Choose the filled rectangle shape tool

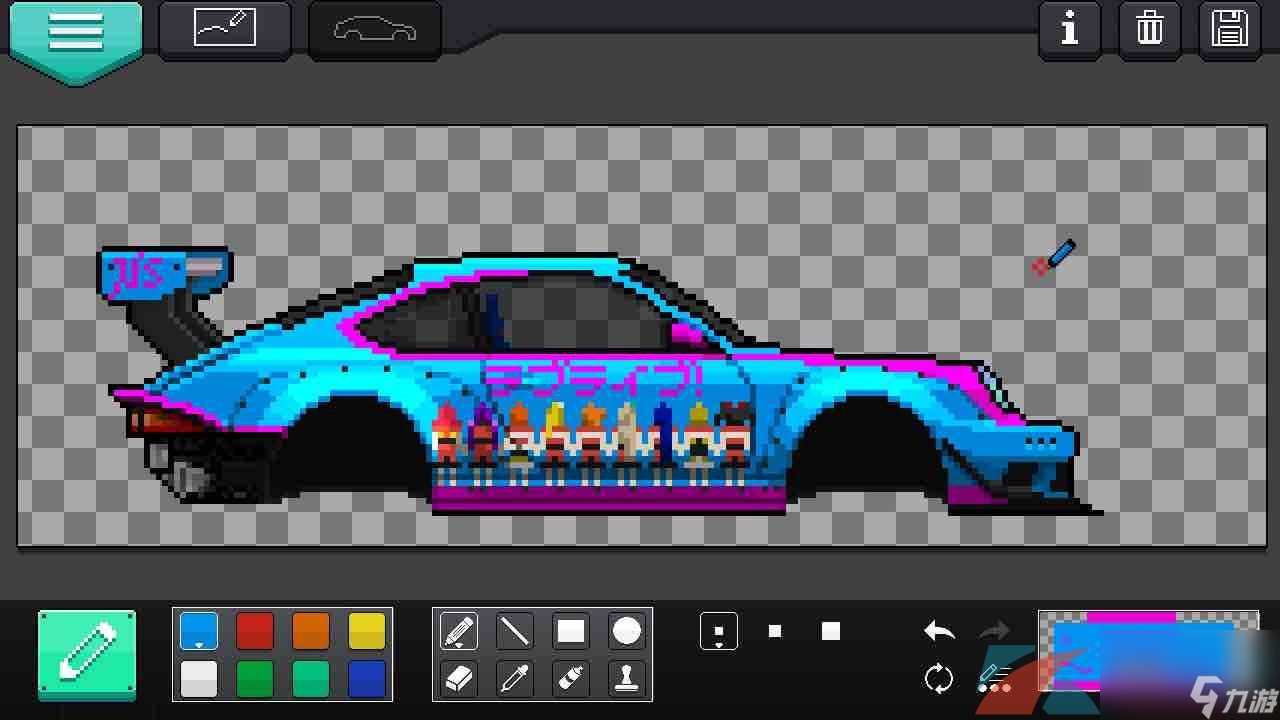(571, 632)
